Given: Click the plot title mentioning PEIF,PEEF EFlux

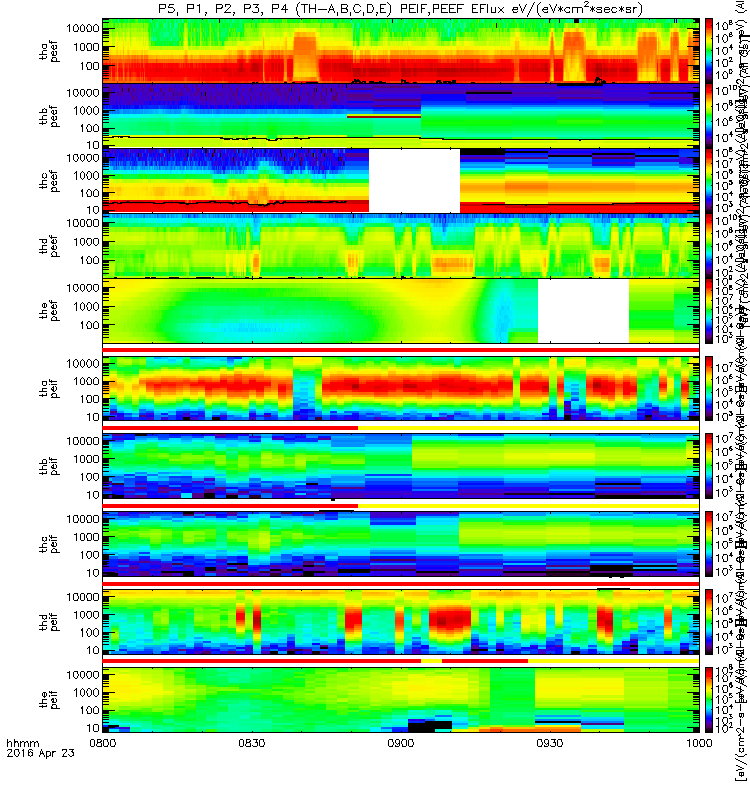Looking at the screenshot, I should tap(401, 9).
